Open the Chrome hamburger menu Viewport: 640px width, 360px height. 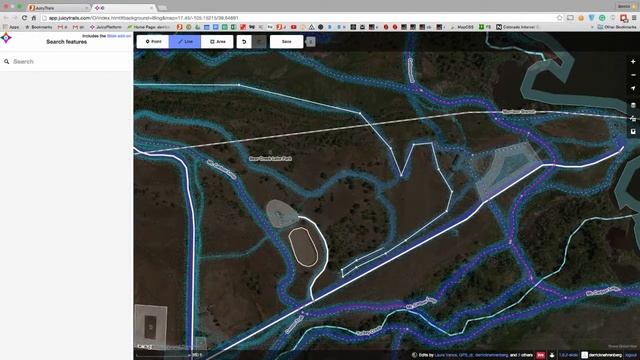pyautogui.click(x=634, y=18)
